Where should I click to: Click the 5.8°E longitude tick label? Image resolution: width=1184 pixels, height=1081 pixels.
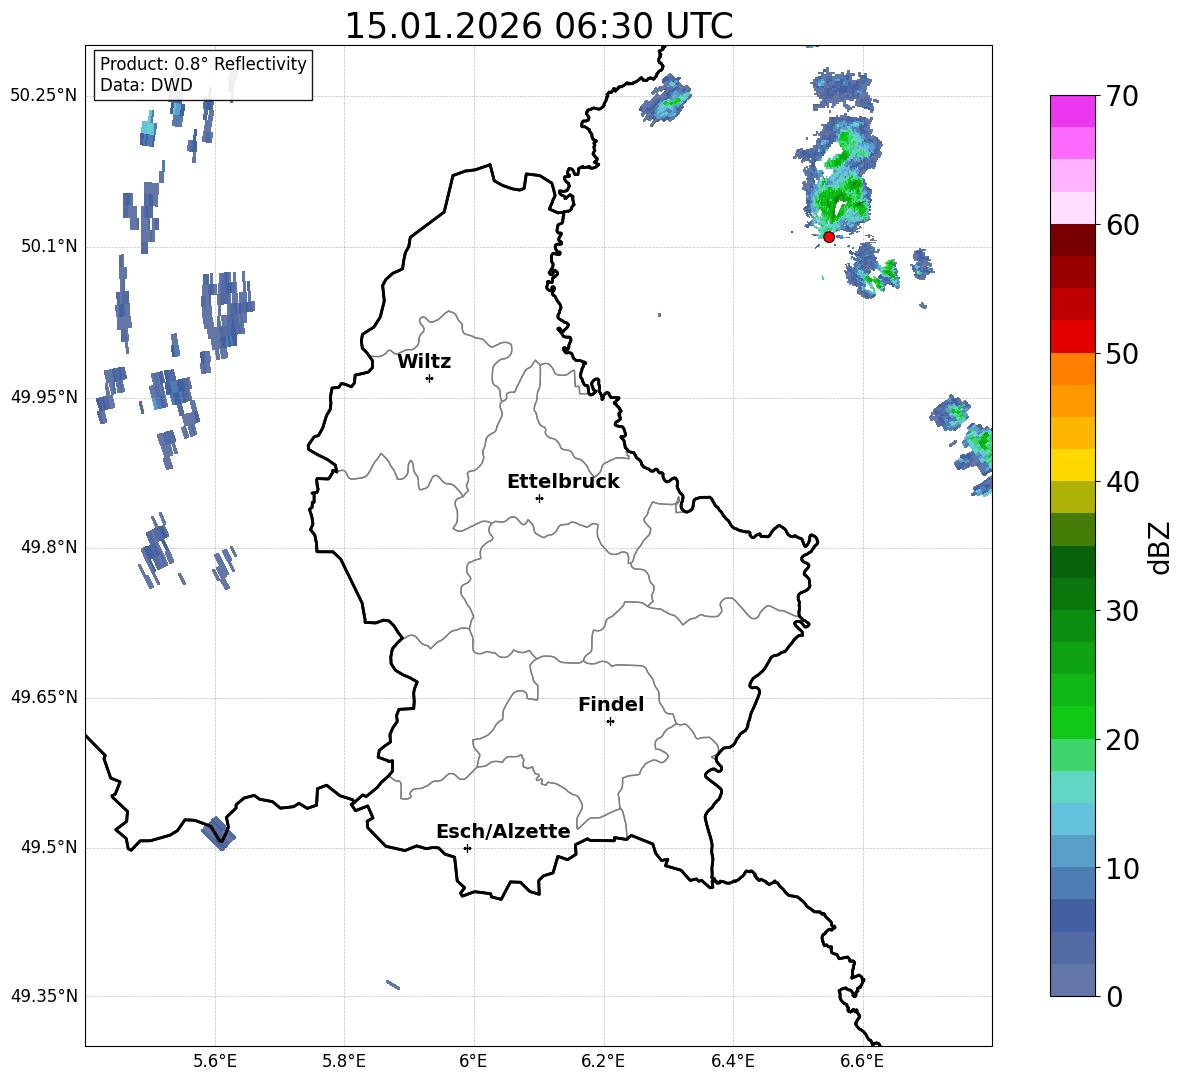(344, 1061)
